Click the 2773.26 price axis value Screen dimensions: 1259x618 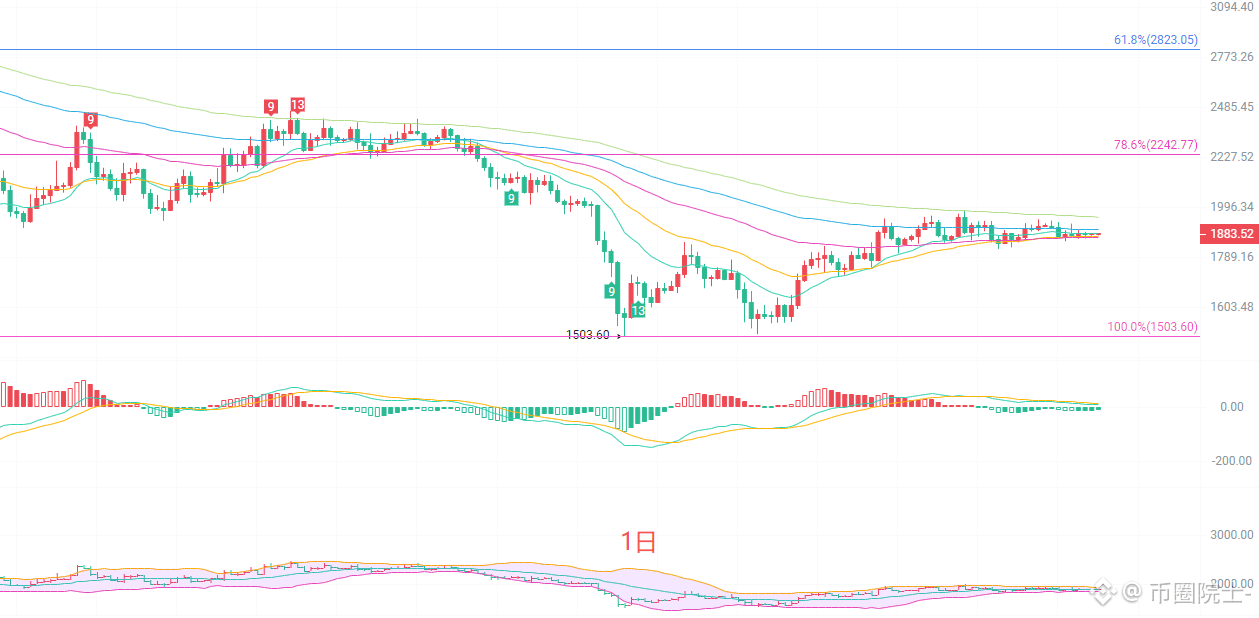pos(1231,56)
